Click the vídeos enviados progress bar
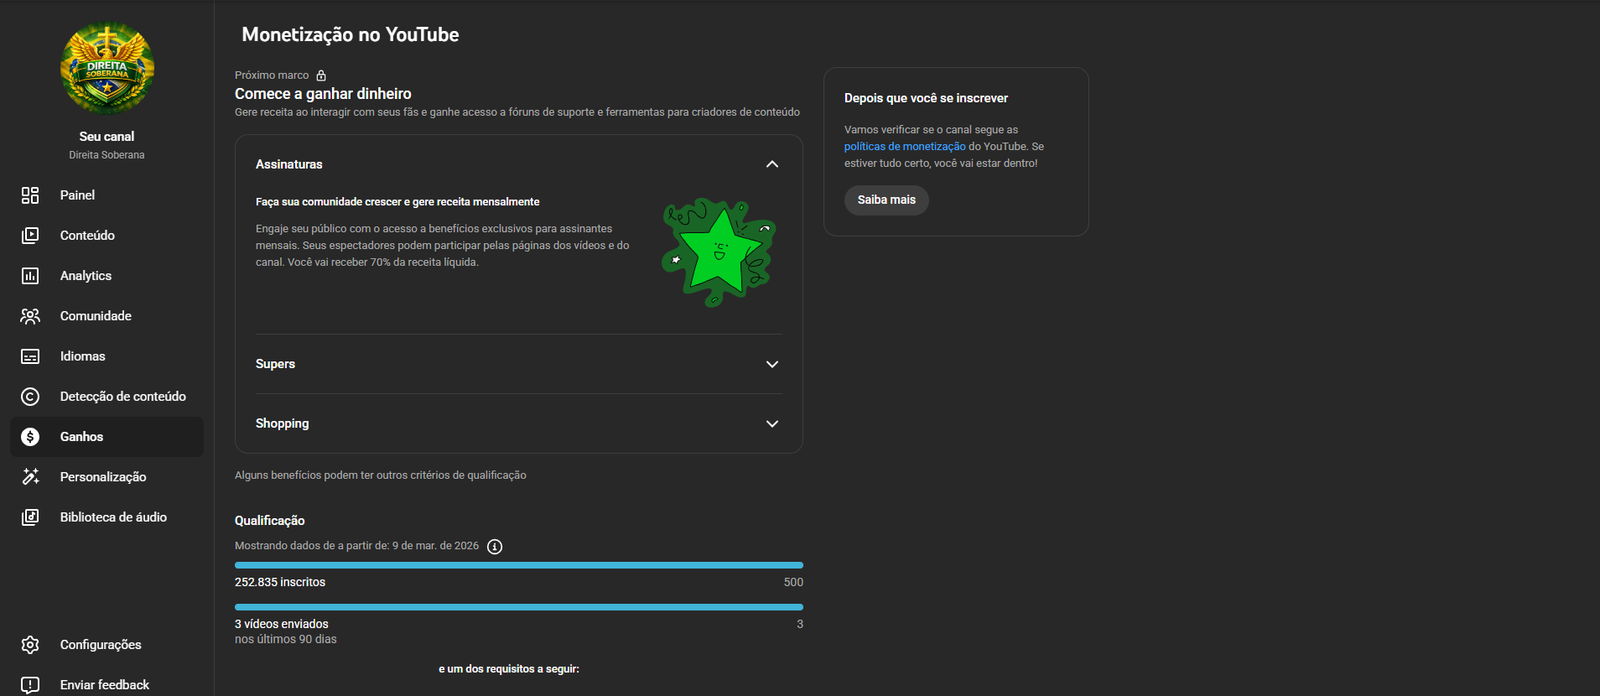Image resolution: width=1600 pixels, height=696 pixels. pos(518,607)
